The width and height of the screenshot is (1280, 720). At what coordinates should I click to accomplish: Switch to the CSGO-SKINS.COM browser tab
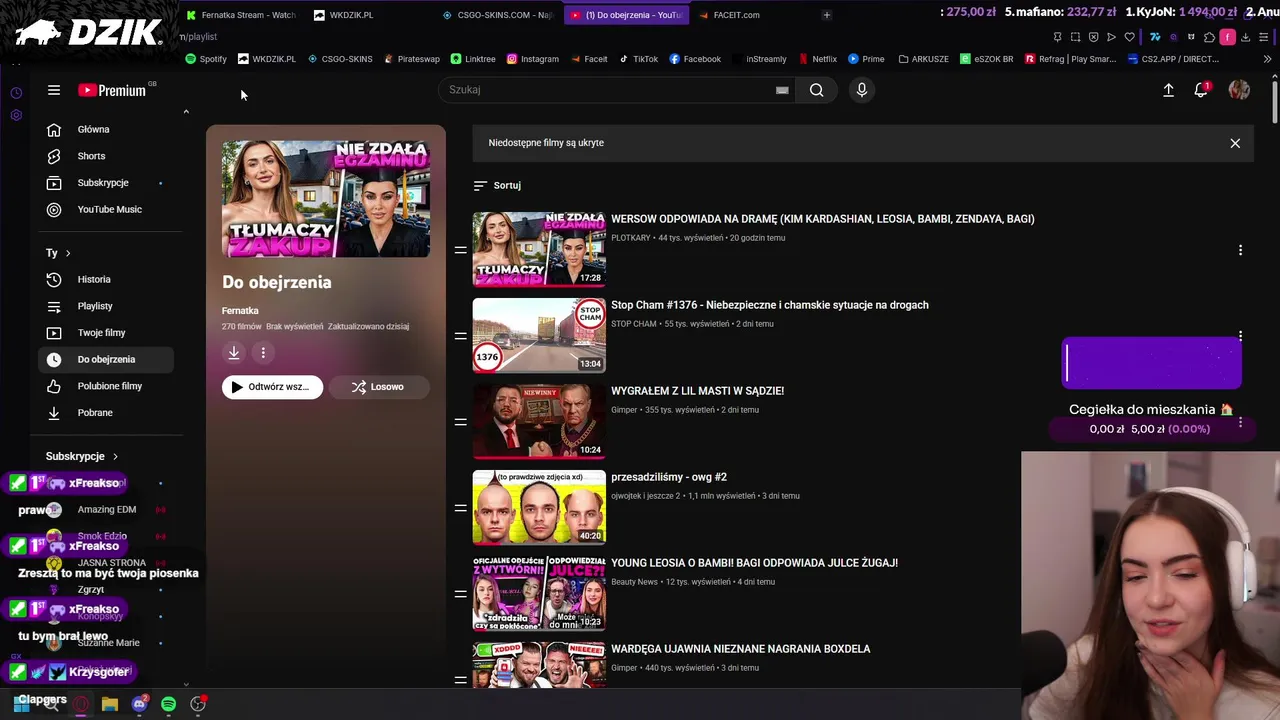tap(497, 15)
